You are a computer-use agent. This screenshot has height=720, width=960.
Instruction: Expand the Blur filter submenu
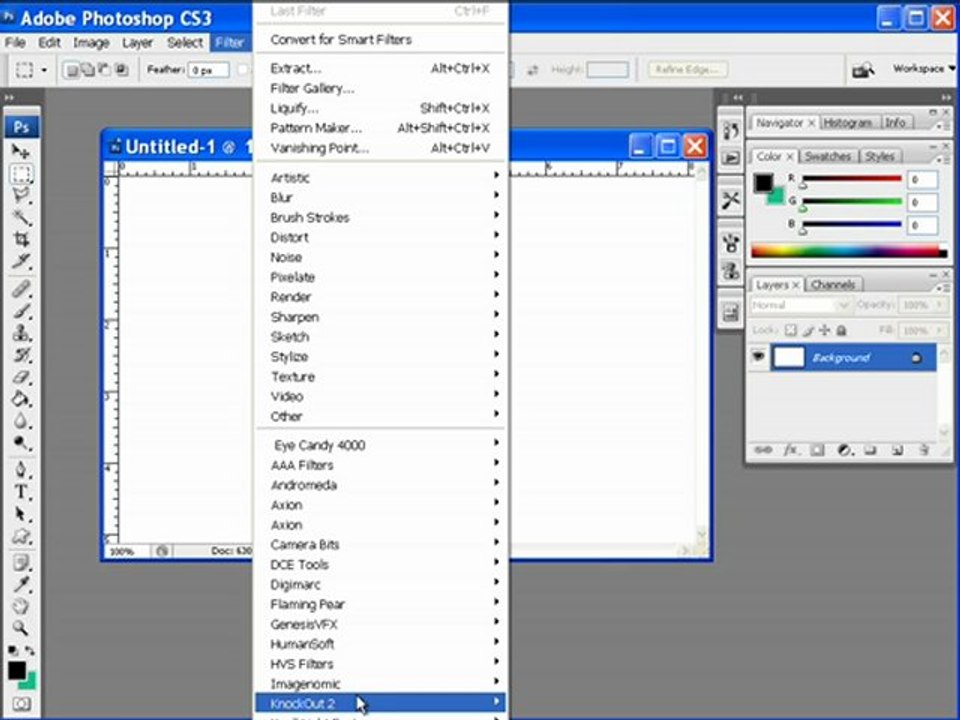pyautogui.click(x=381, y=197)
